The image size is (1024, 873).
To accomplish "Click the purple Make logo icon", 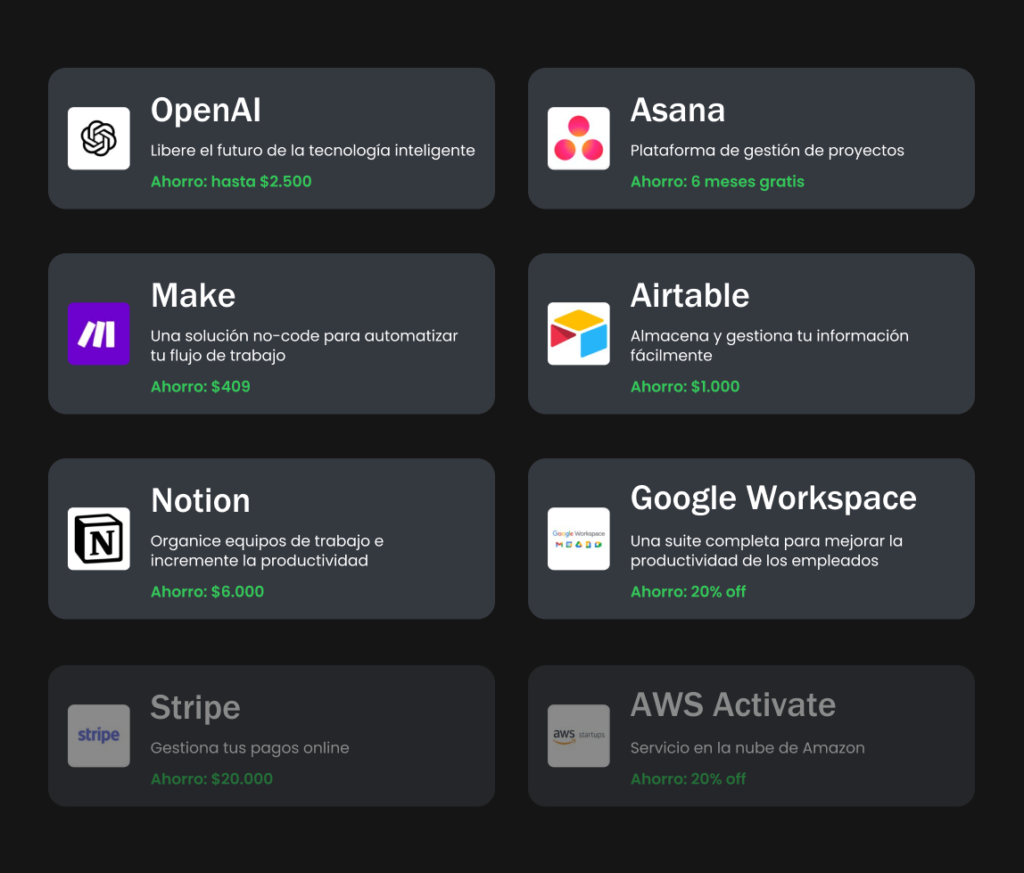I will click(99, 334).
